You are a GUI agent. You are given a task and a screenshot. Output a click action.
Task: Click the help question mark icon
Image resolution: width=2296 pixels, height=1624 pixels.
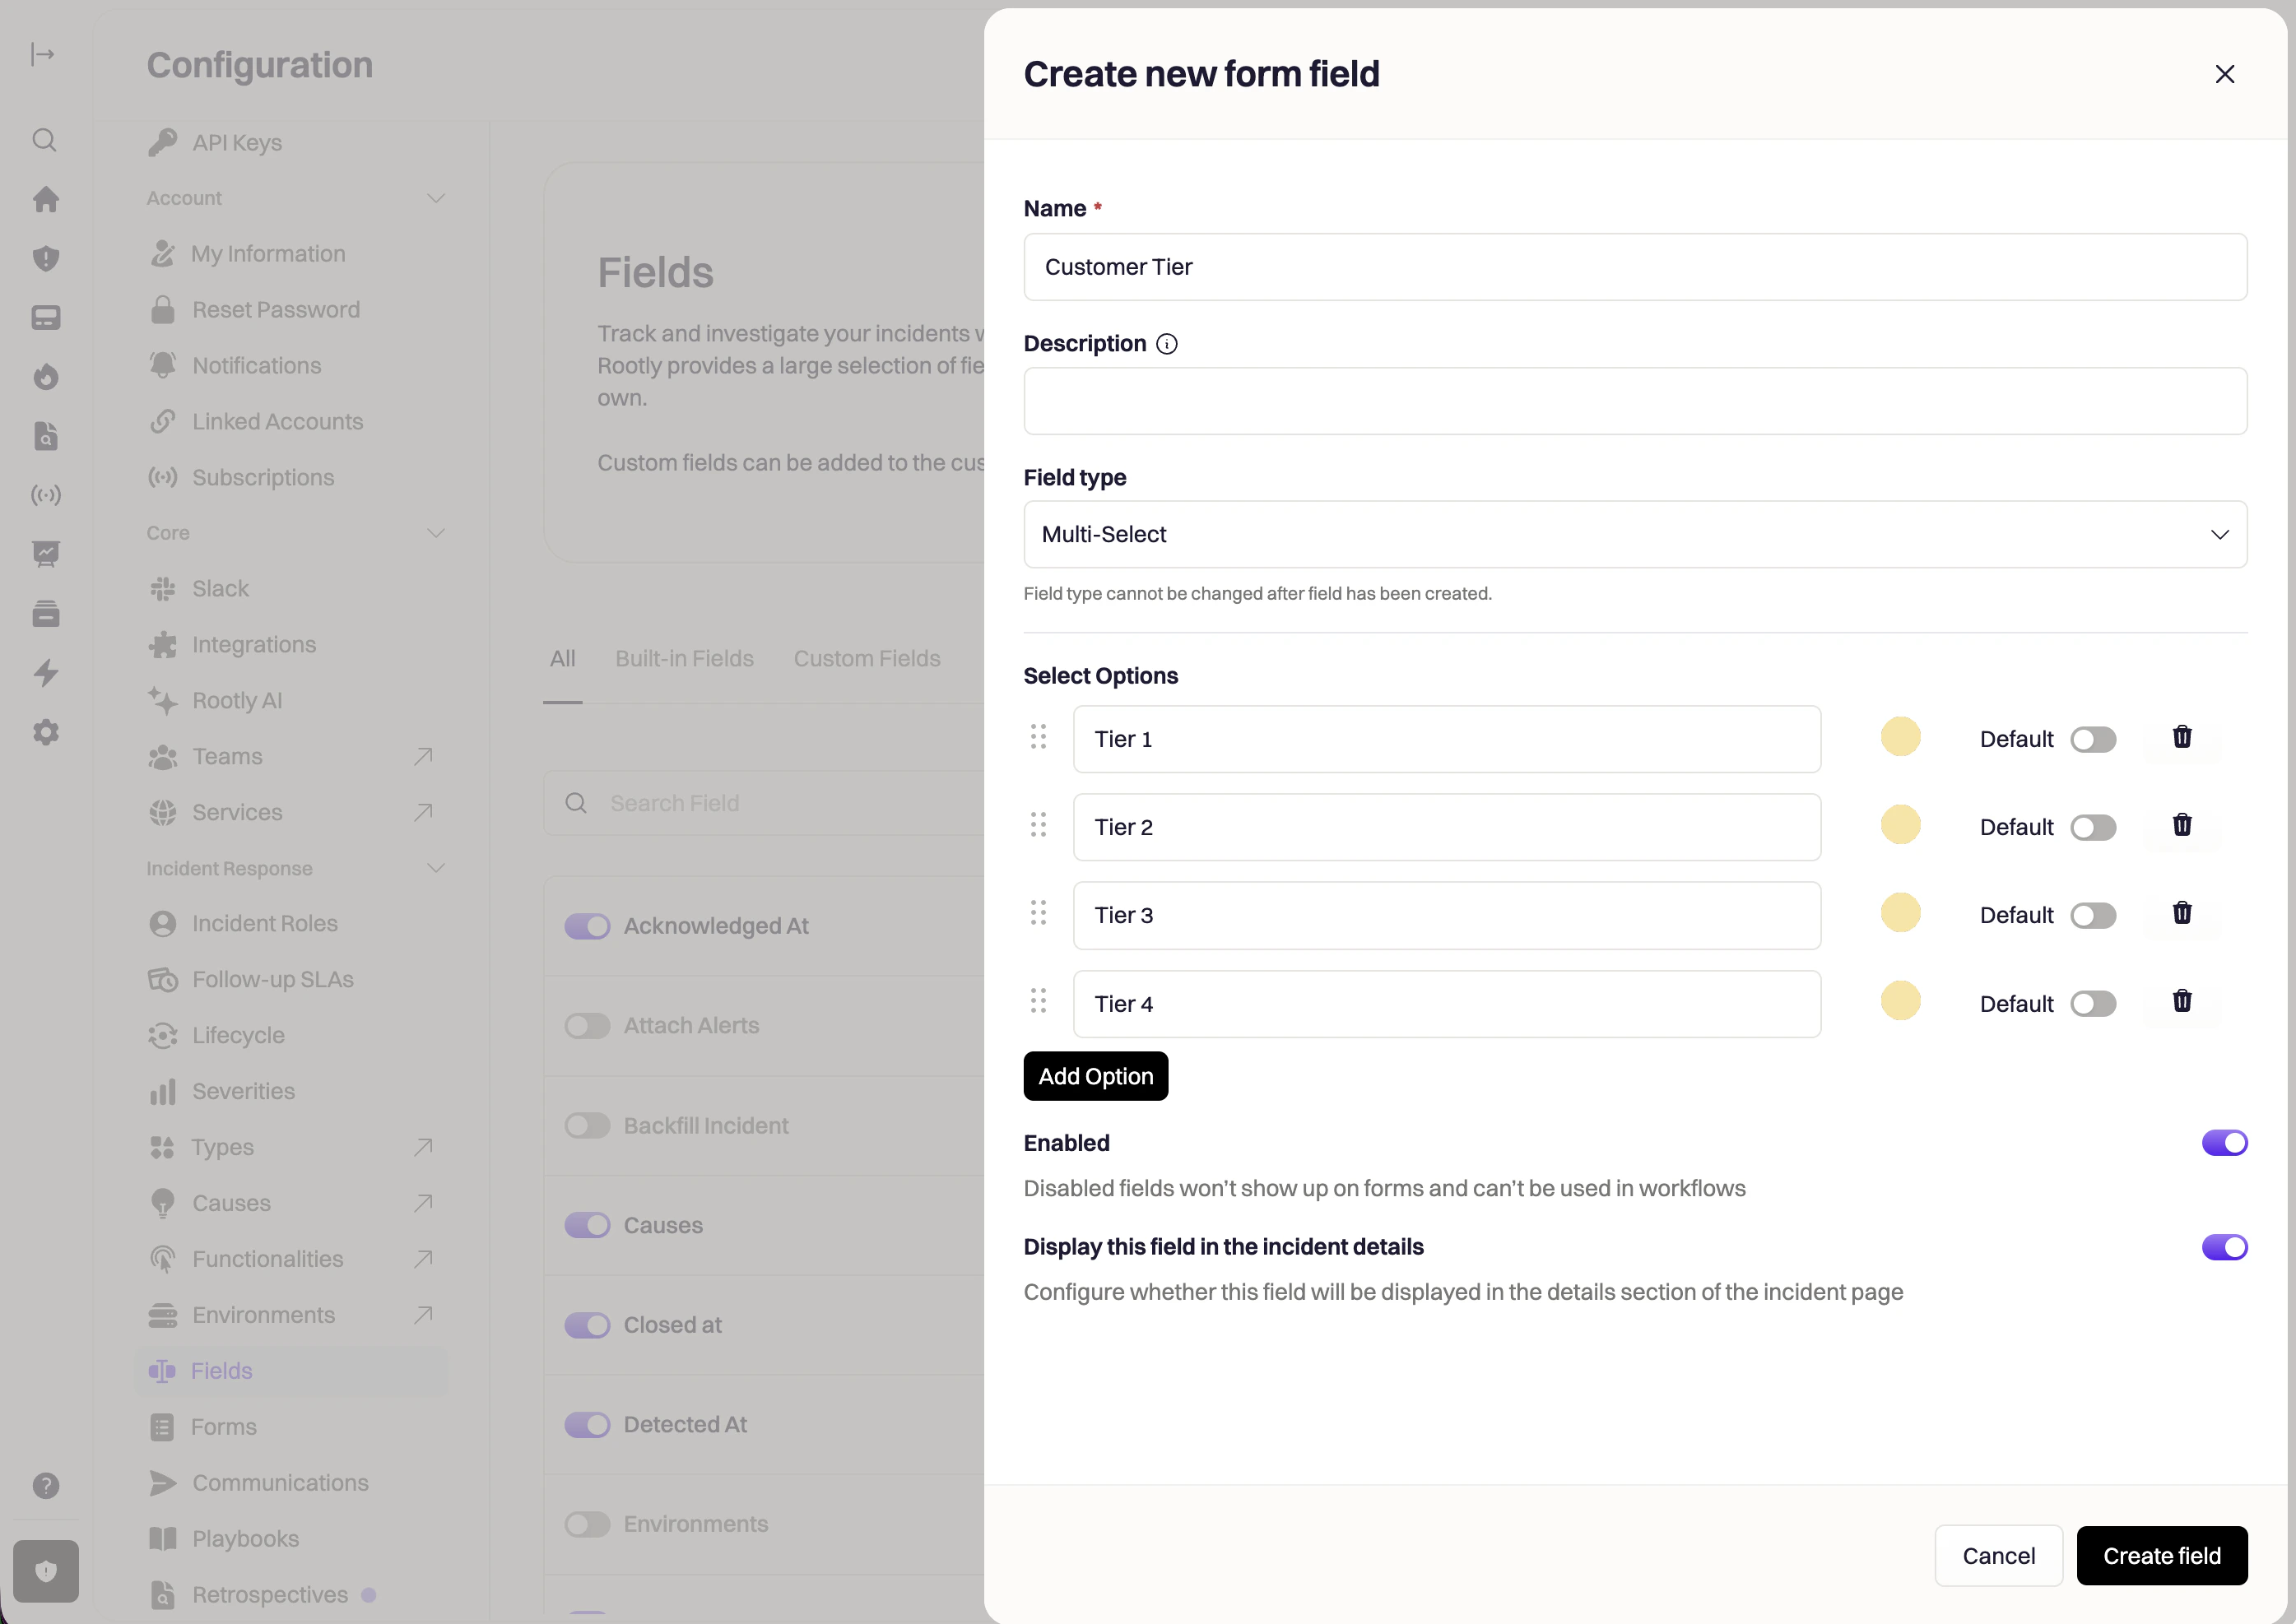click(45, 1485)
